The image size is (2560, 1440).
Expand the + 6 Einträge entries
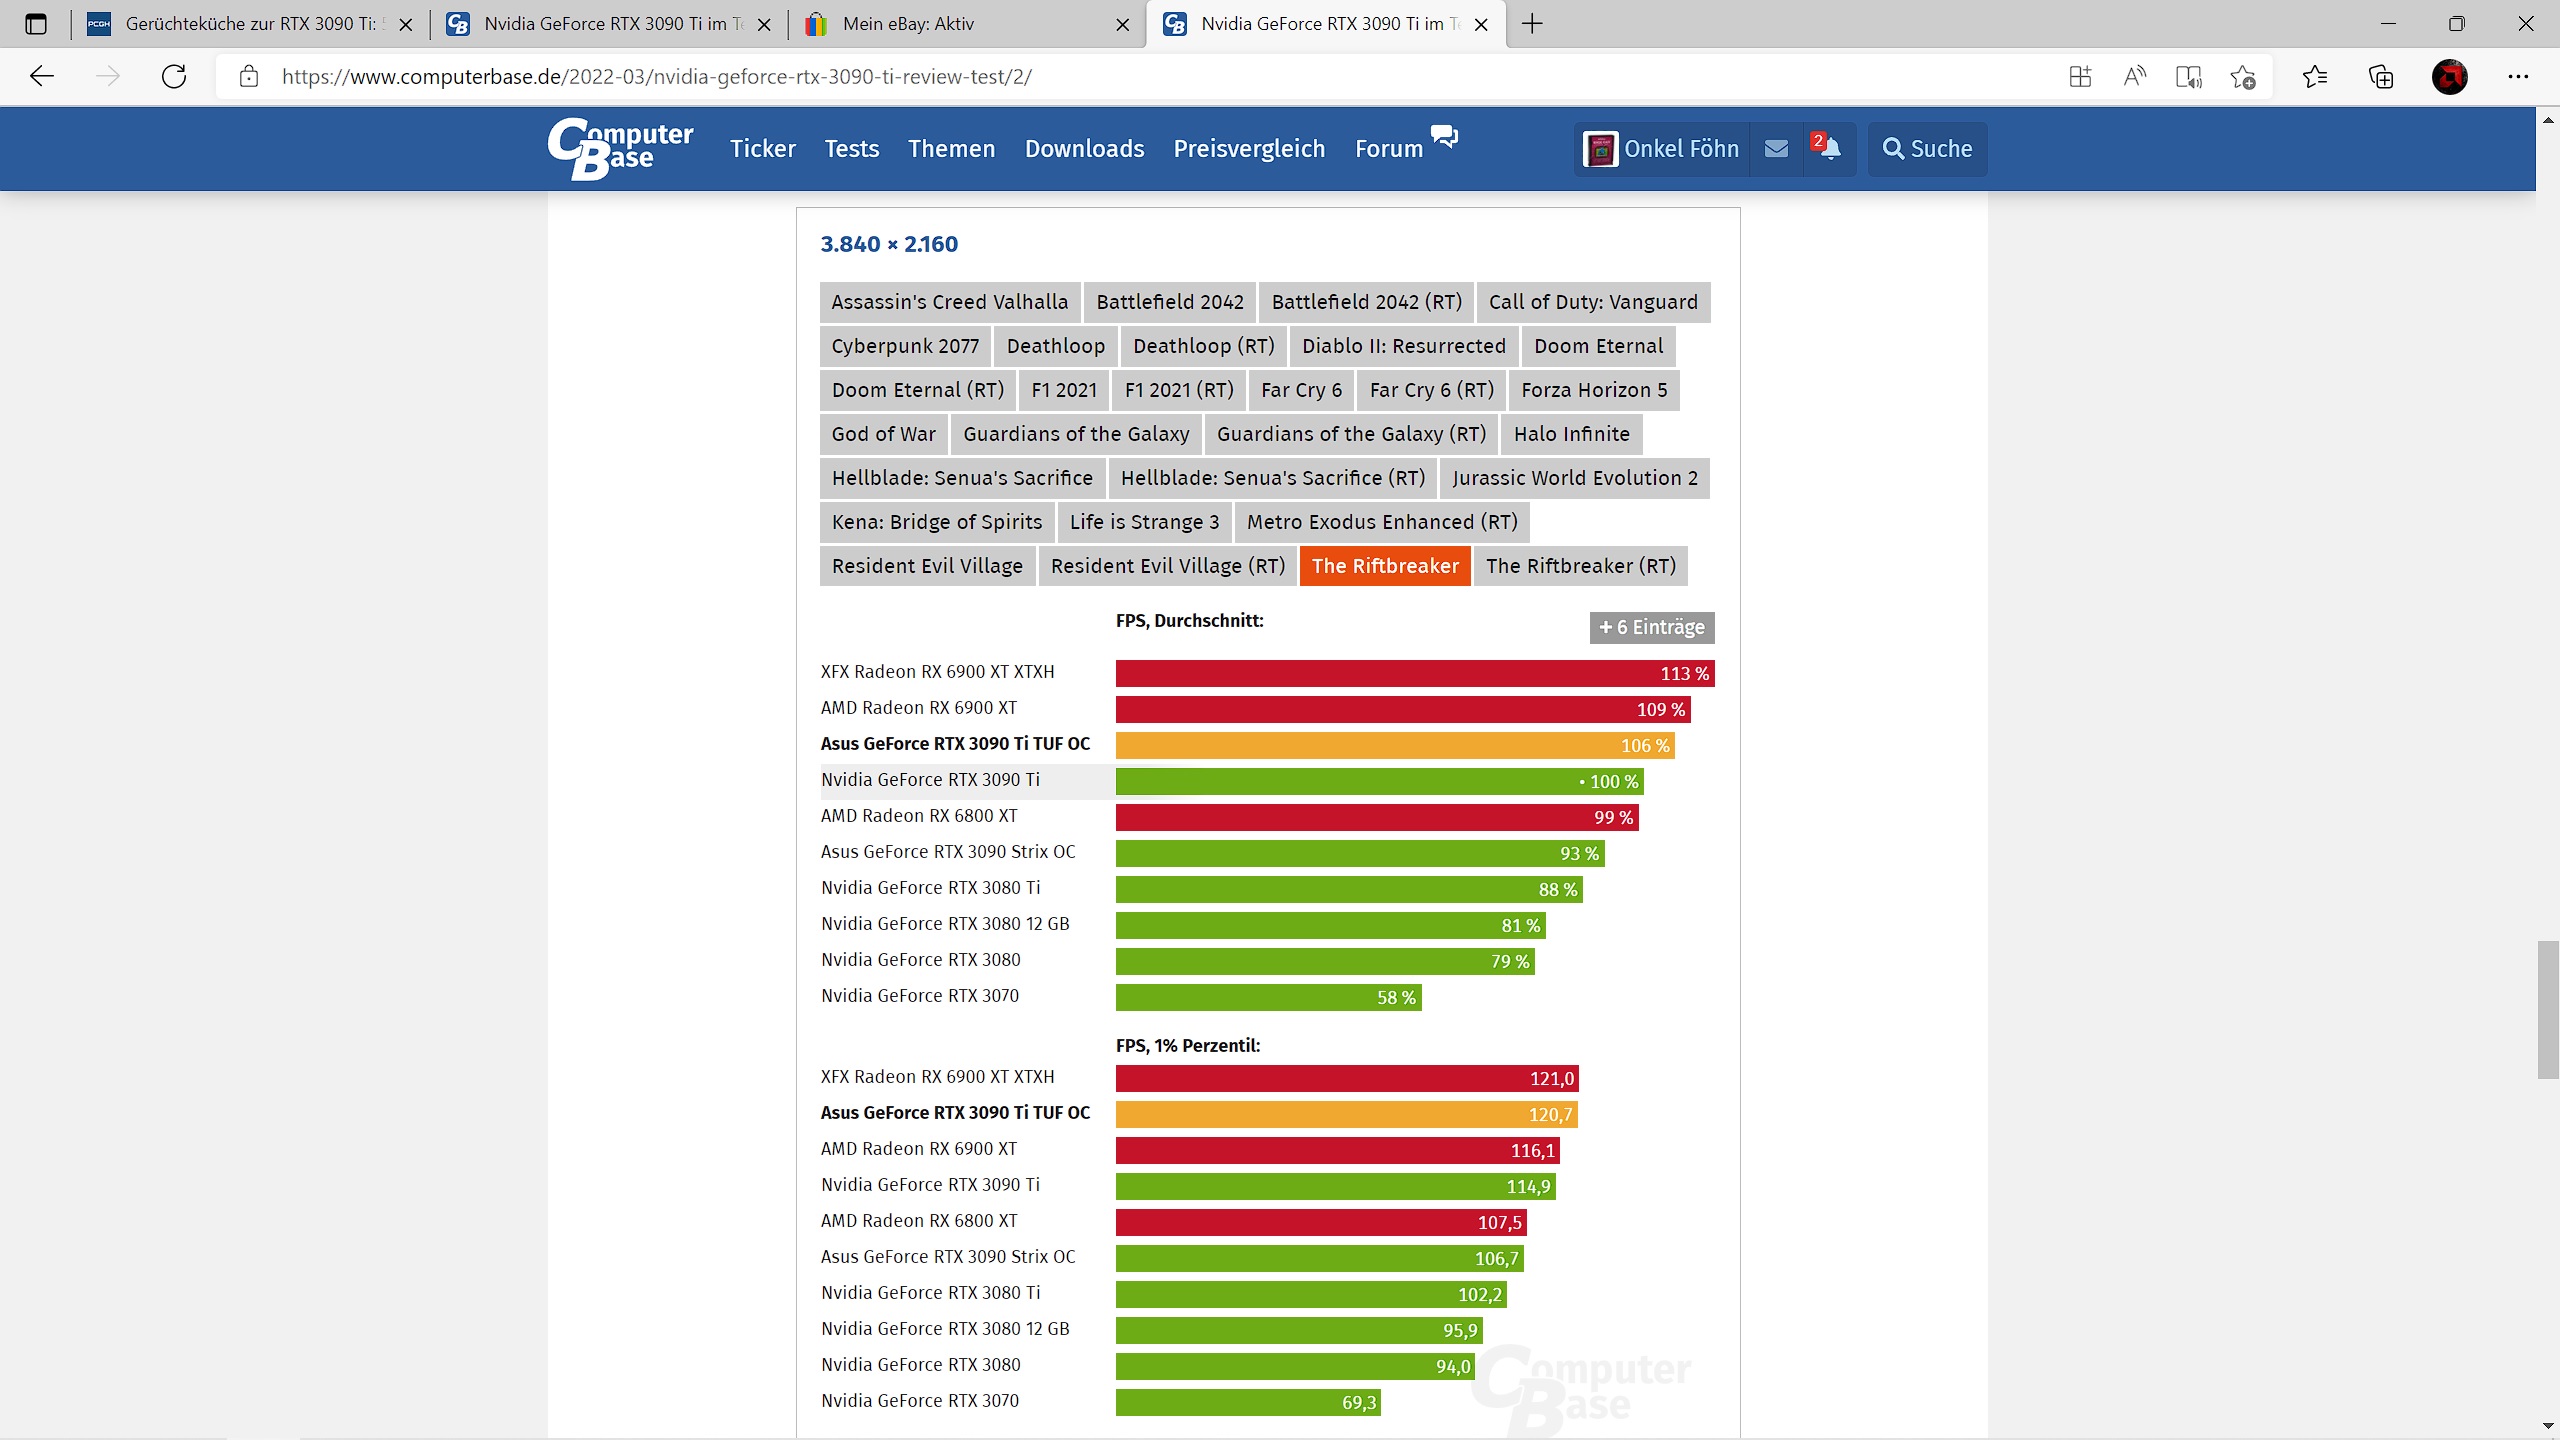(1652, 627)
